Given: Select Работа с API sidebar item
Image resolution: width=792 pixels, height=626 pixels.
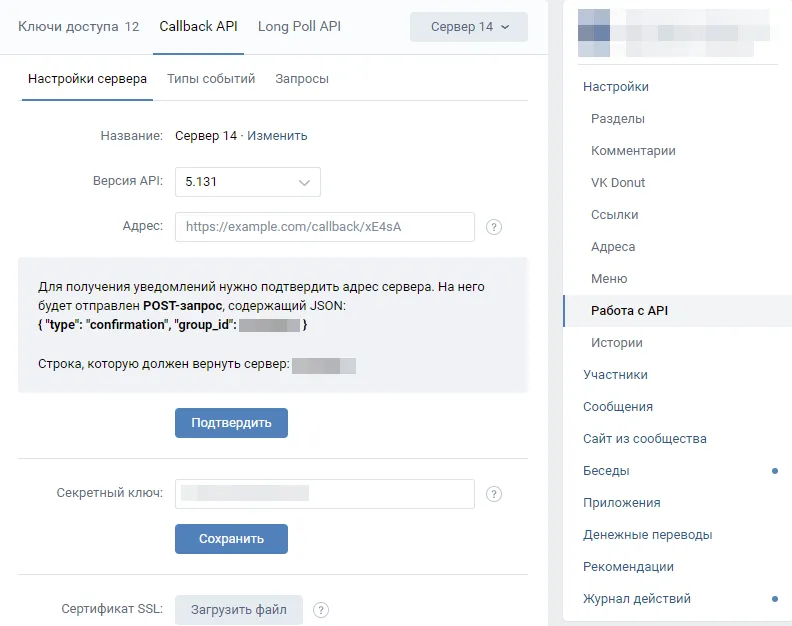Looking at the screenshot, I should 677,311.
